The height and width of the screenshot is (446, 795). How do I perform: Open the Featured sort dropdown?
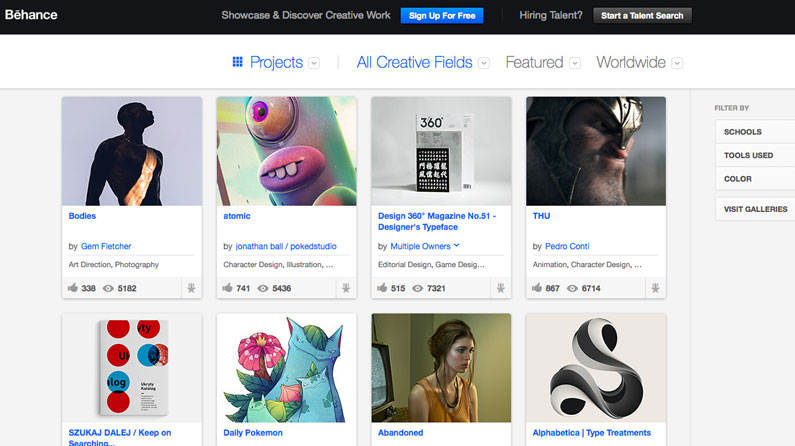click(575, 63)
